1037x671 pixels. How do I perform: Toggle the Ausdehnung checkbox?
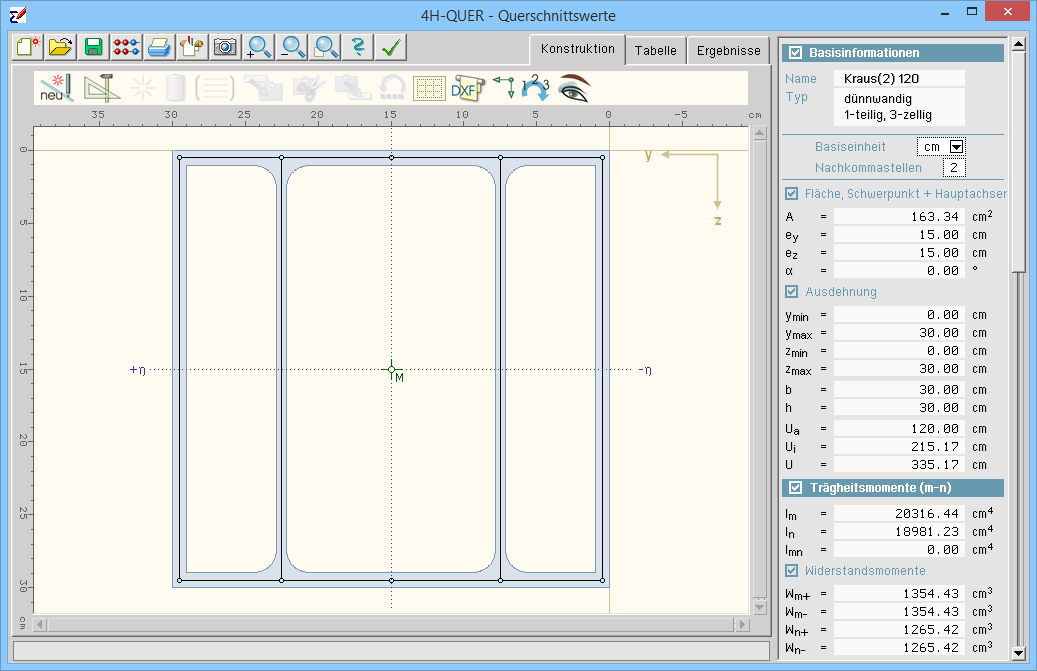792,292
